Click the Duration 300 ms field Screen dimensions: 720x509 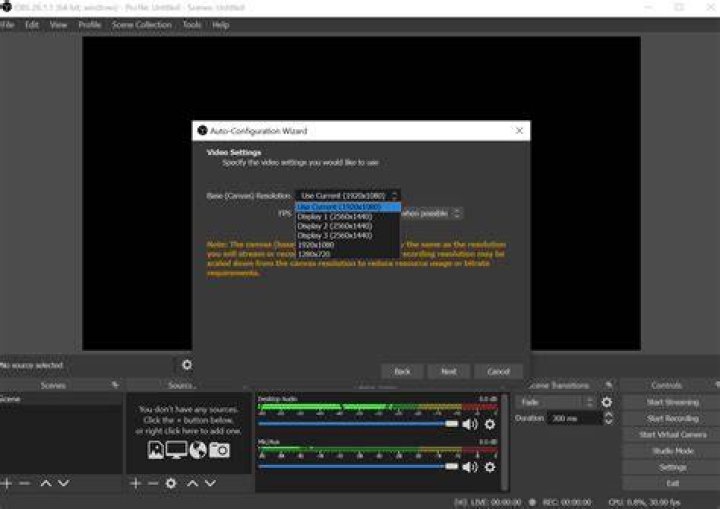[x=574, y=418]
